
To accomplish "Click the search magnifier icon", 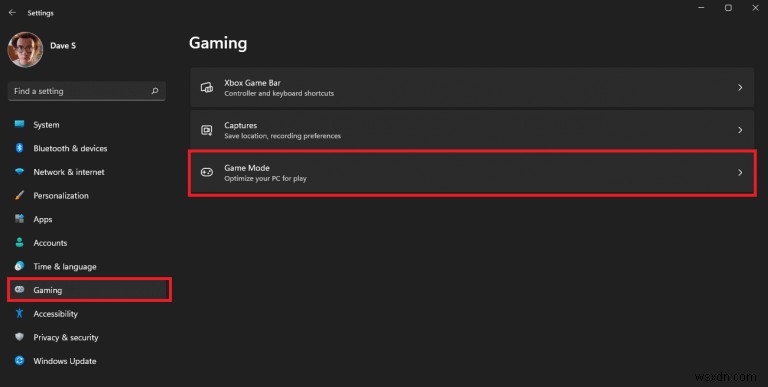I will coord(155,91).
